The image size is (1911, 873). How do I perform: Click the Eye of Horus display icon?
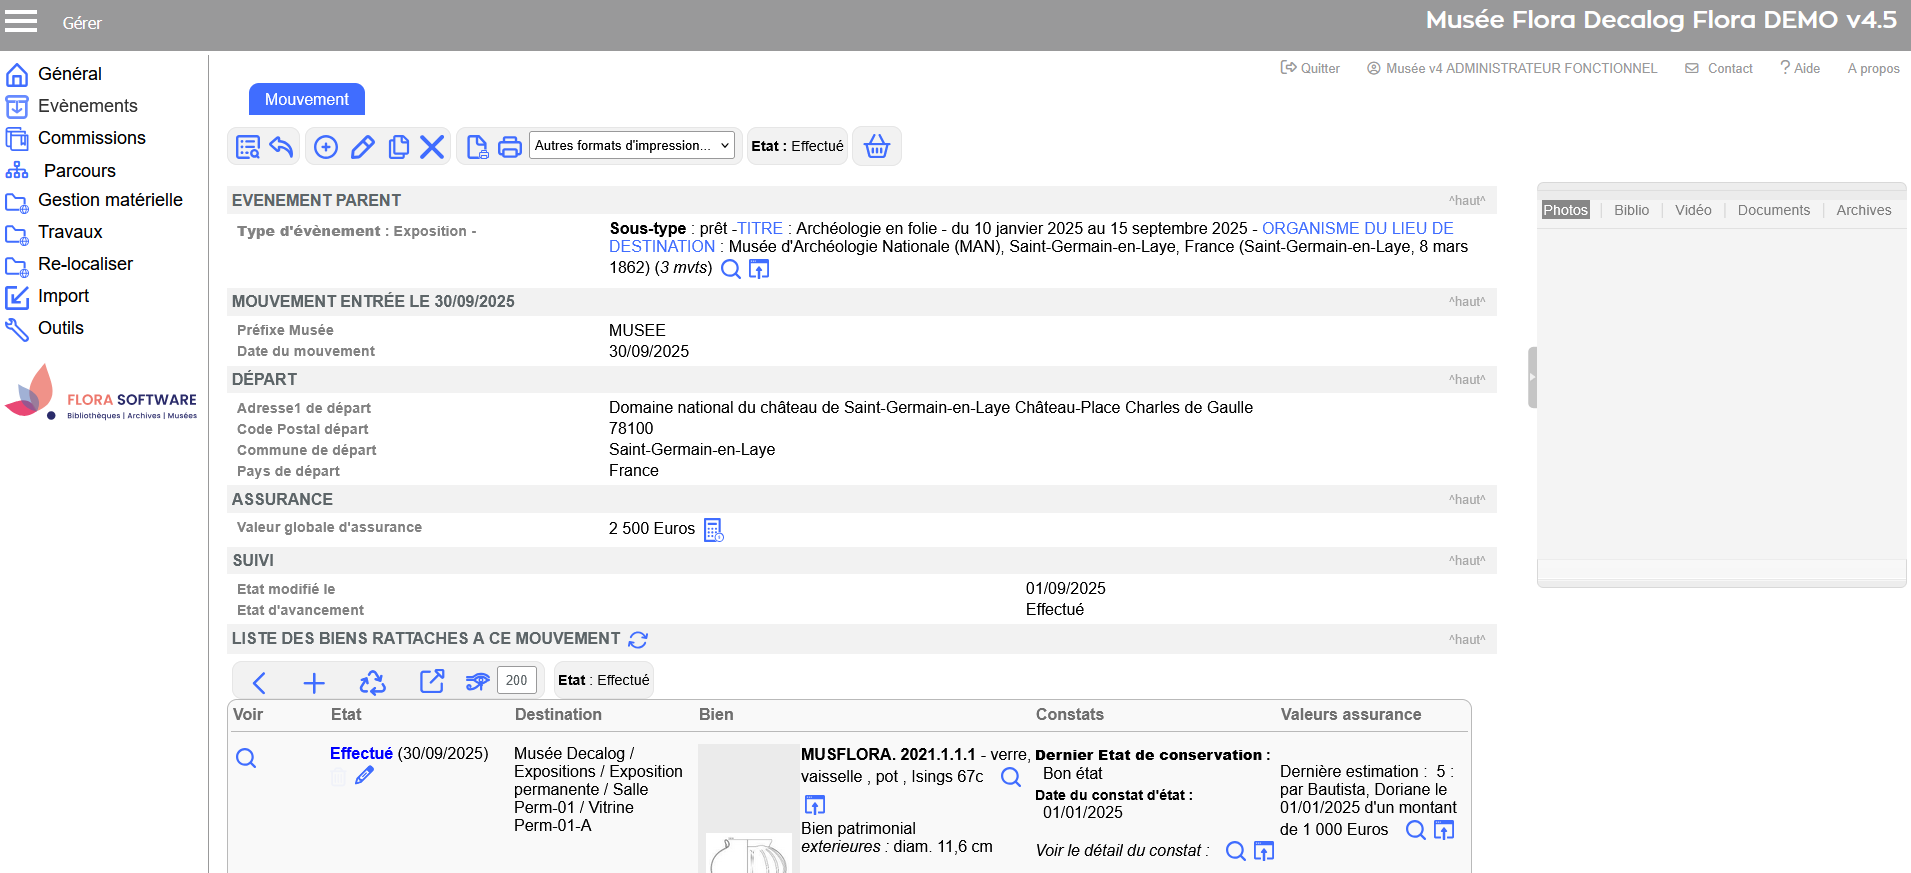(477, 682)
